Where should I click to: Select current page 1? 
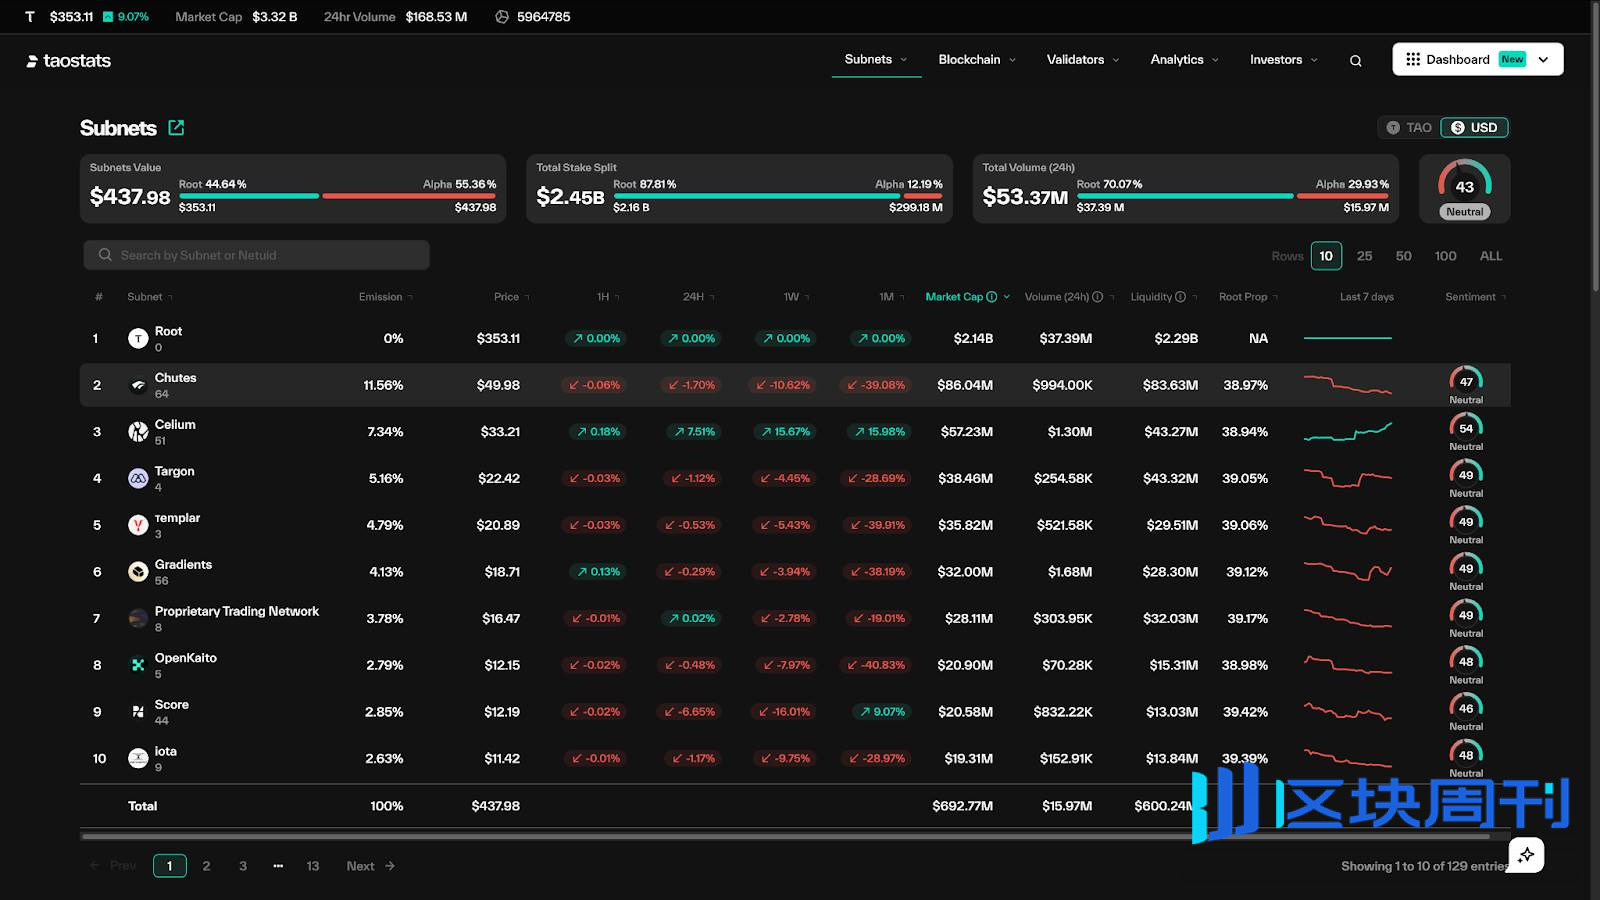pos(170,866)
